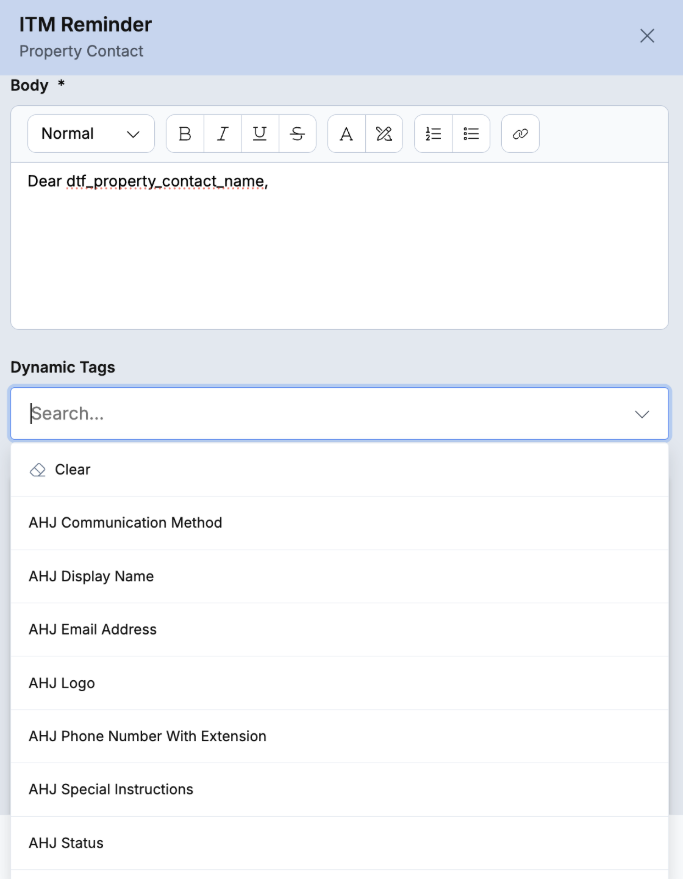Insert a hyperlink using the chain icon

pyautogui.click(x=520, y=133)
